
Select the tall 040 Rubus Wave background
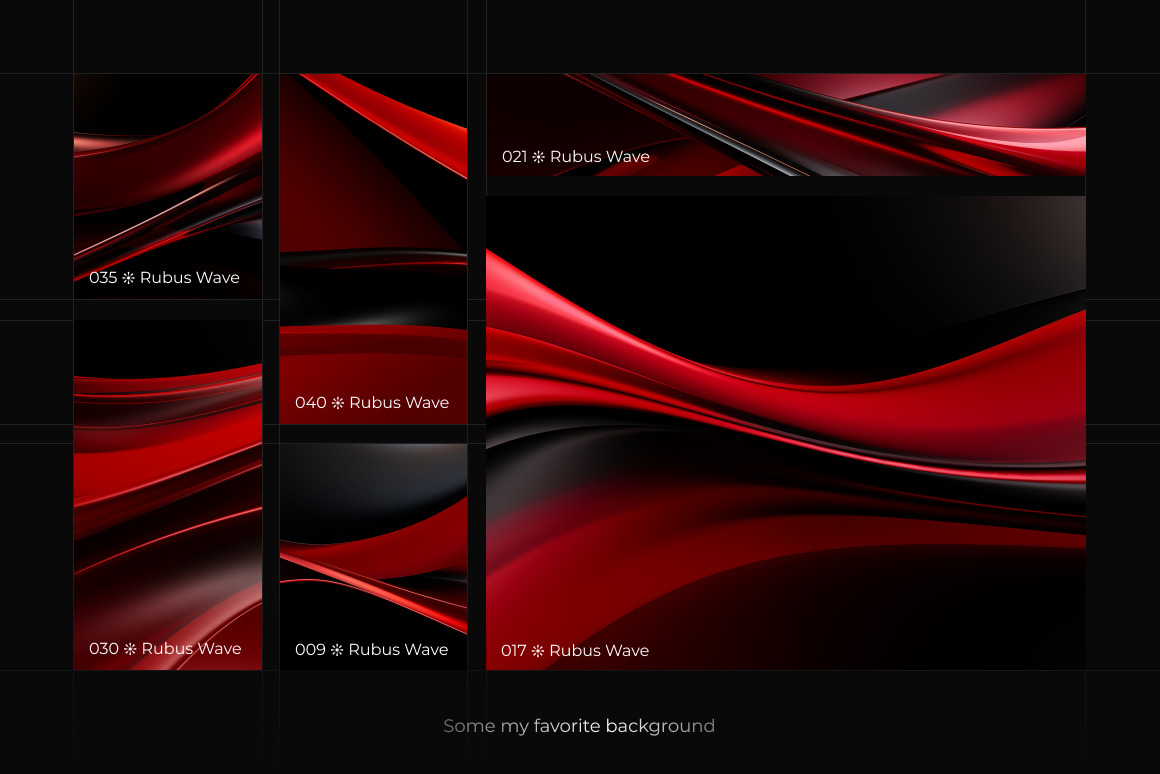pos(373,230)
